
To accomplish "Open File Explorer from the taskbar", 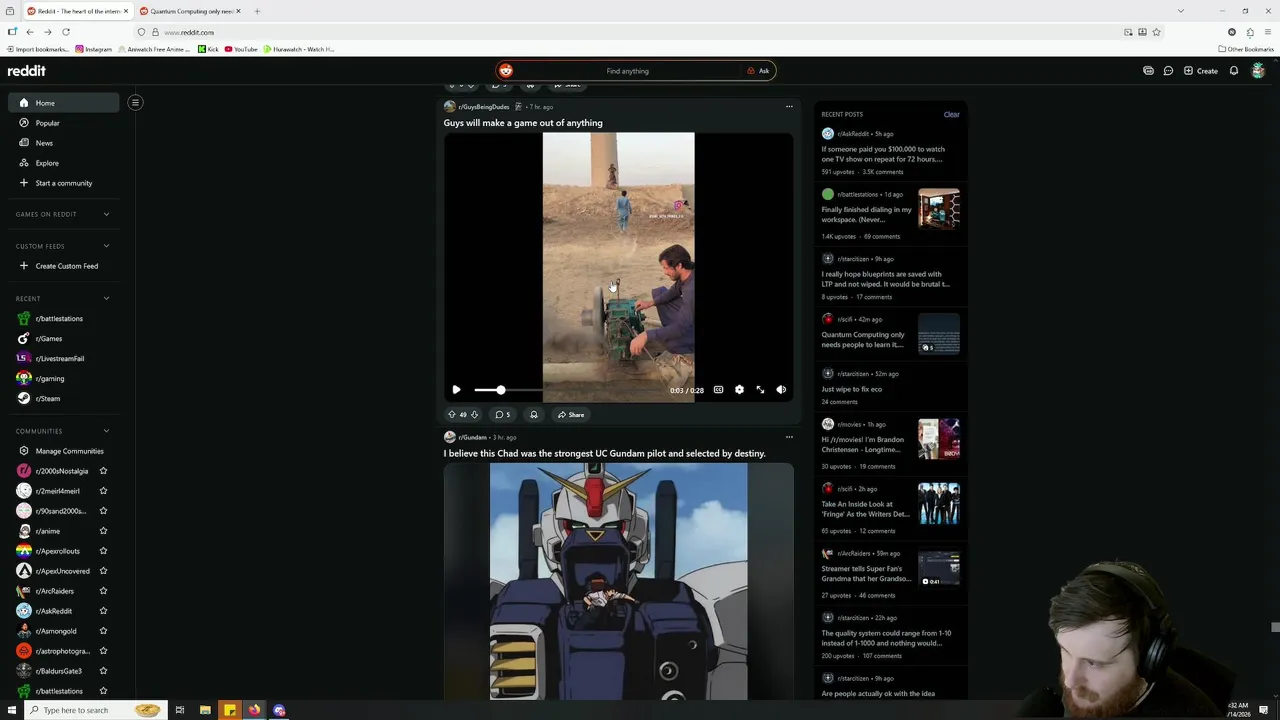I will click(205, 710).
